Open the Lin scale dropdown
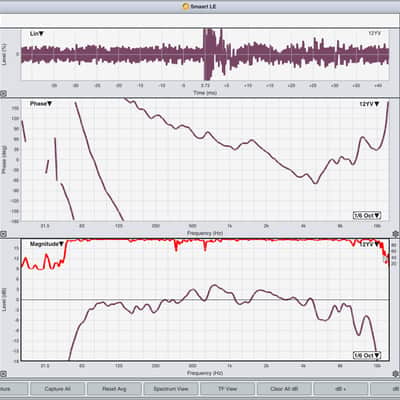 coord(37,34)
